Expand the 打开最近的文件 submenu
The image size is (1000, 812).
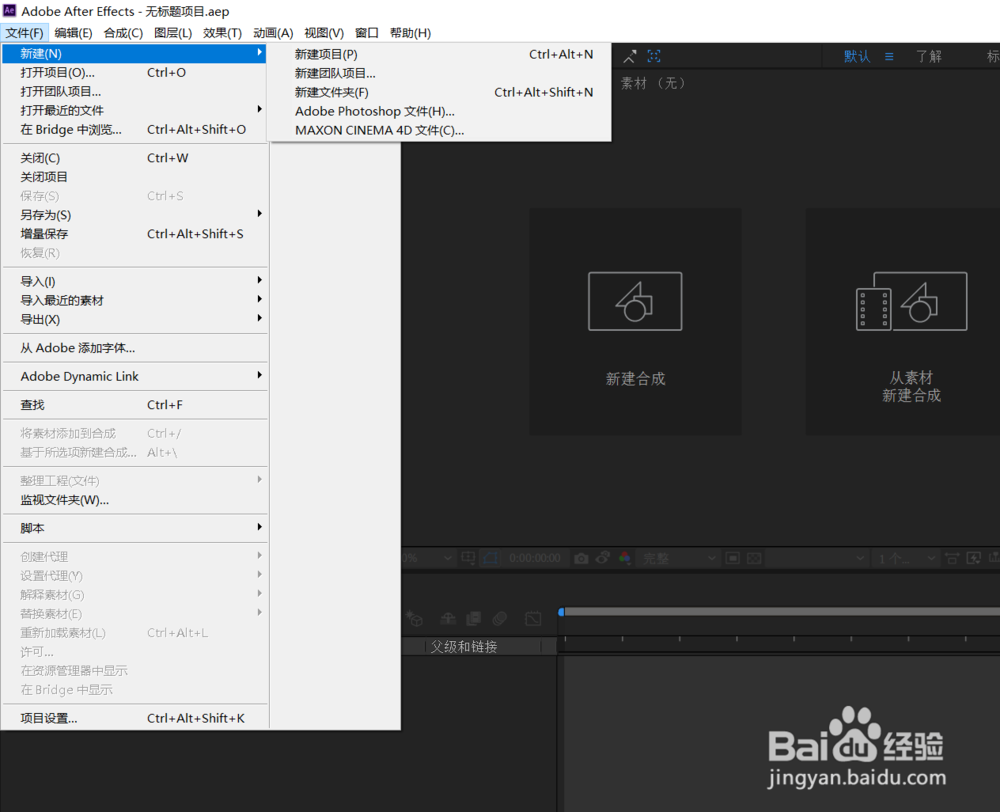pyautogui.click(x=134, y=110)
